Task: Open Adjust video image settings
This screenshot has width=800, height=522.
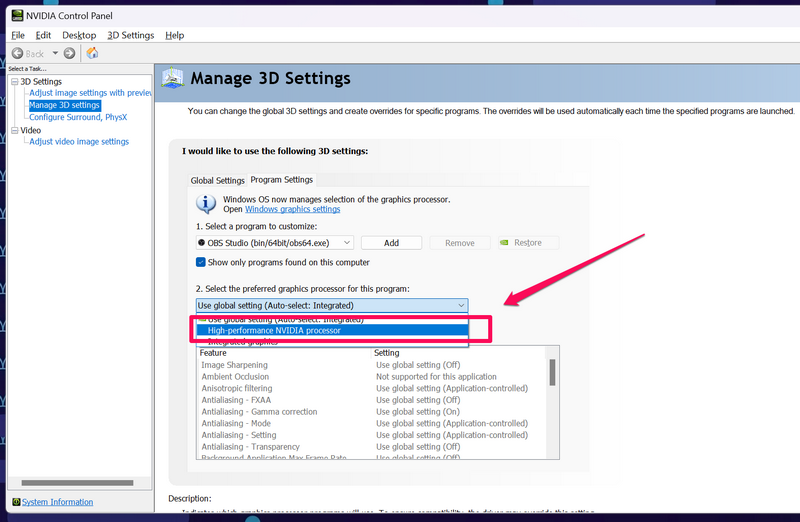Action: click(x=79, y=142)
